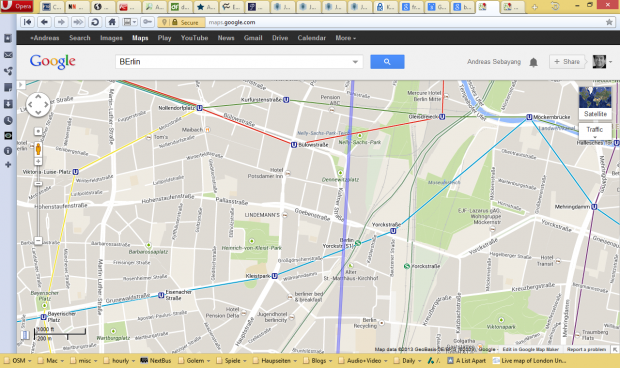Open YouTube from Google bar
This screenshot has height=368, width=620.
(194, 38)
